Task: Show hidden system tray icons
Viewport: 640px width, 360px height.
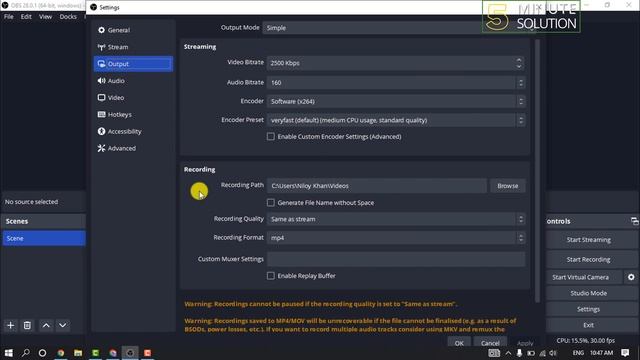Action: 508,353
